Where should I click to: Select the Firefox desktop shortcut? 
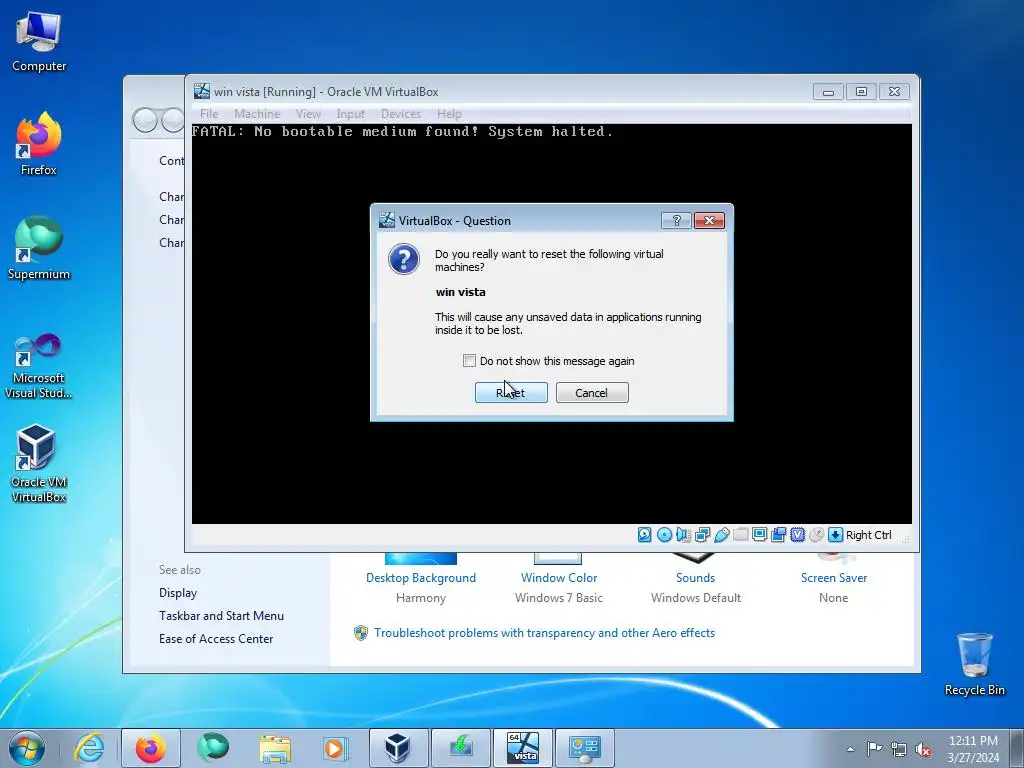coord(39,144)
